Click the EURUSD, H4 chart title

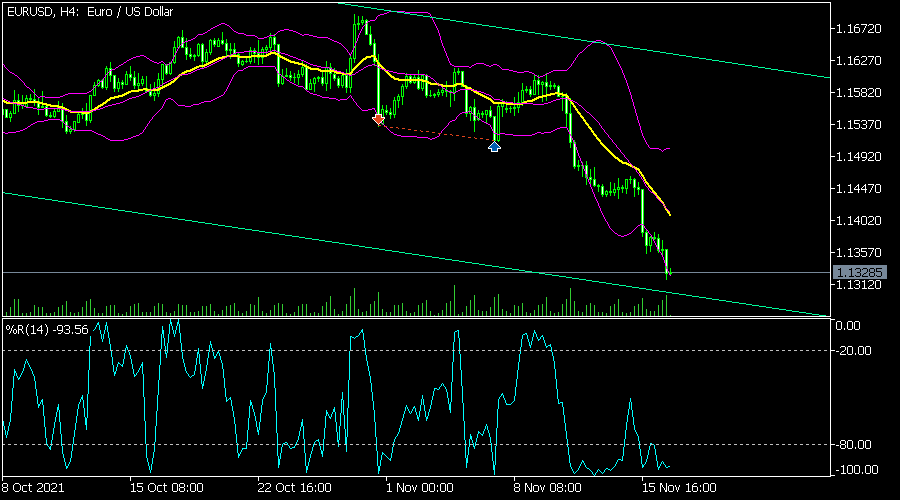[x=90, y=12]
